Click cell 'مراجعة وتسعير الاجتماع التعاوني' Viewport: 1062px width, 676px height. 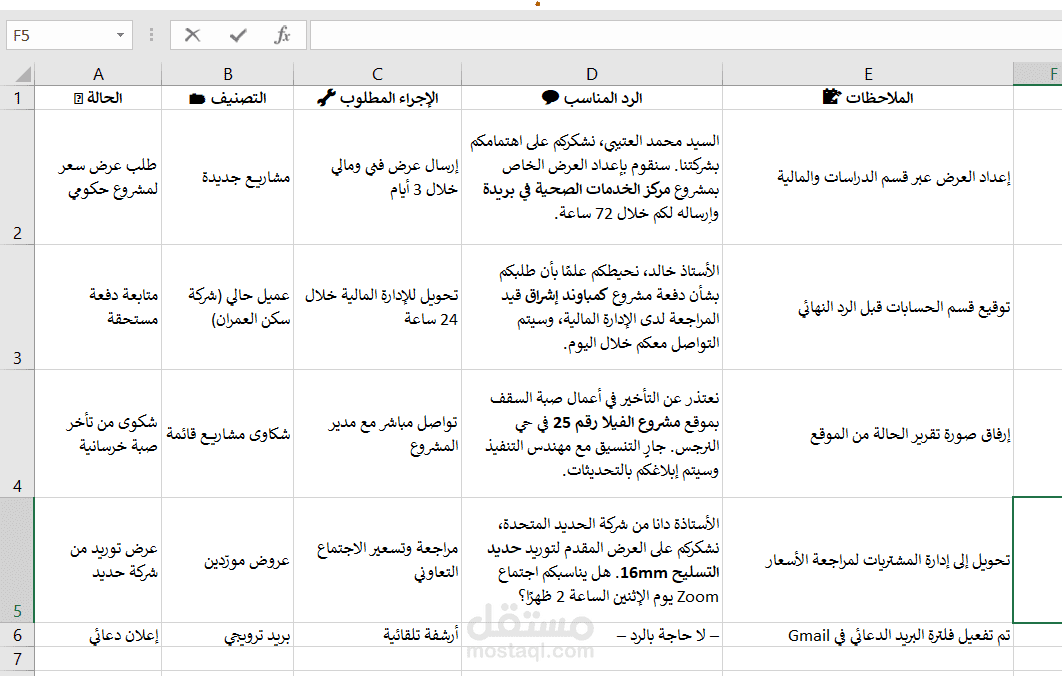coord(377,560)
